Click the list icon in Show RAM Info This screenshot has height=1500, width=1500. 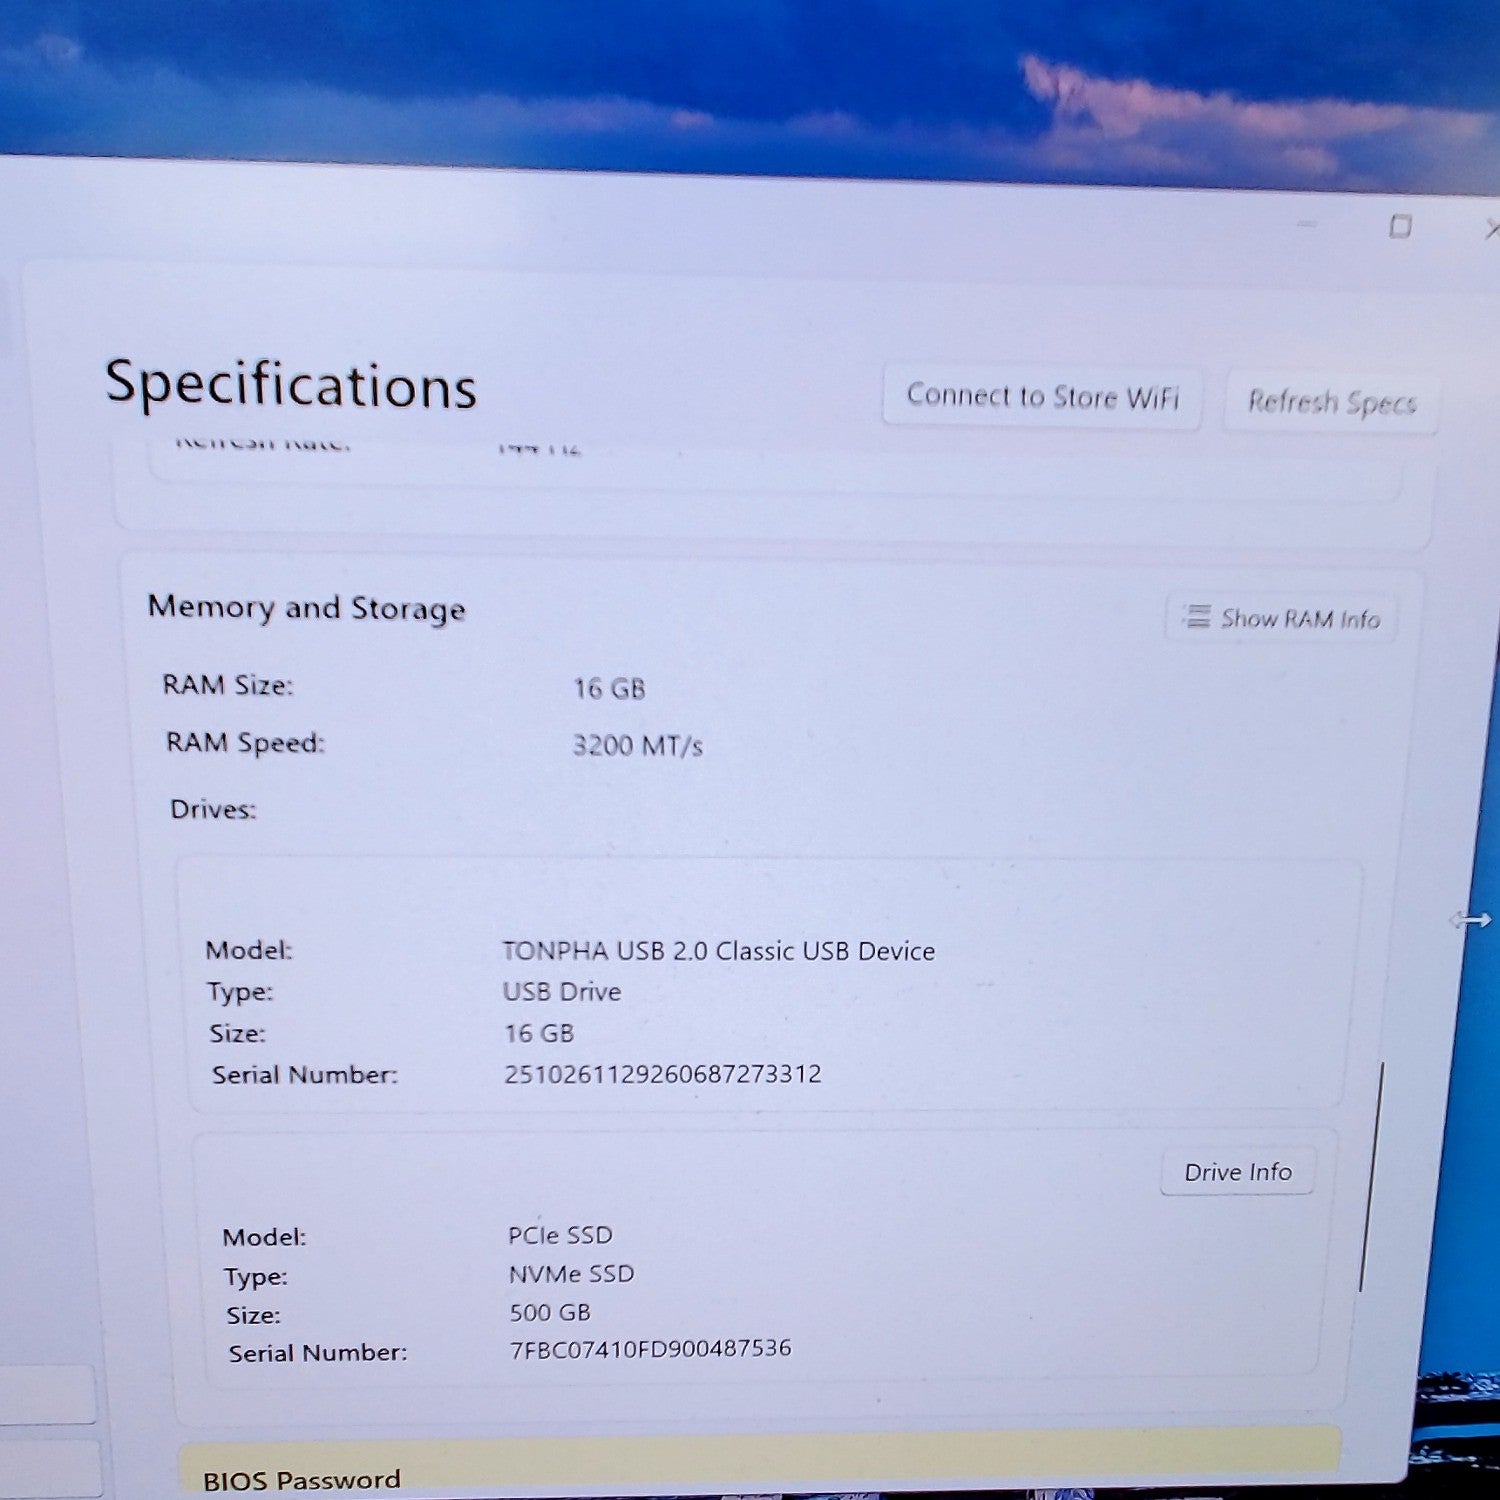(1196, 616)
